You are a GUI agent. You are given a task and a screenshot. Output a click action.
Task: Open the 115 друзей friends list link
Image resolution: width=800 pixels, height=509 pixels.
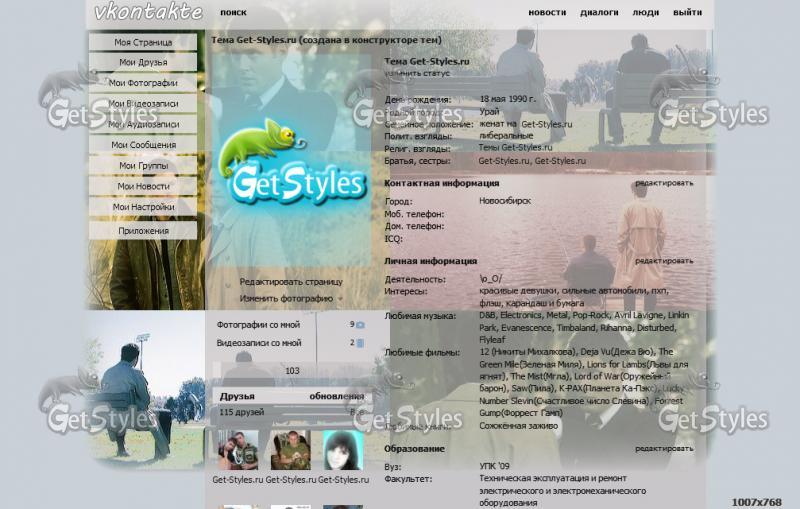240,412
